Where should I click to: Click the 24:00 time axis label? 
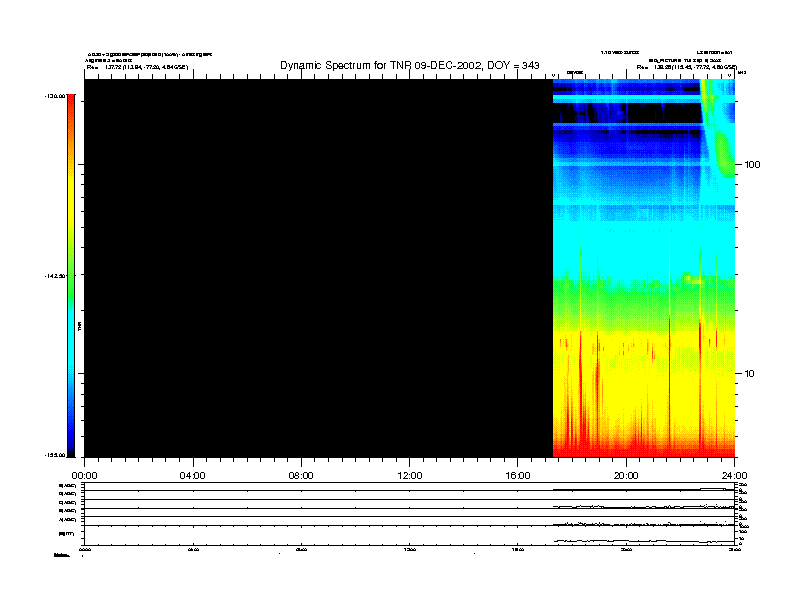734,476
